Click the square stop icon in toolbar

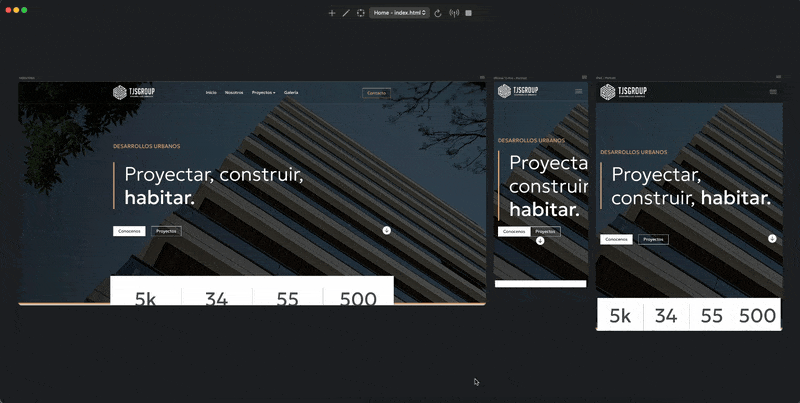[x=468, y=13]
